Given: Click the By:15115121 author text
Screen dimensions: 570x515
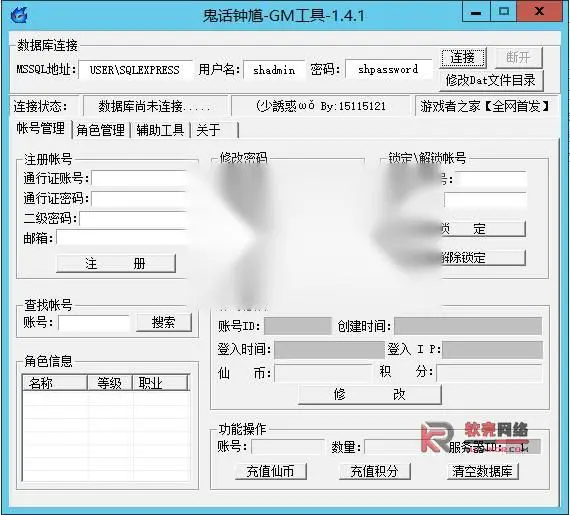Looking at the screenshot, I should coord(353,106).
